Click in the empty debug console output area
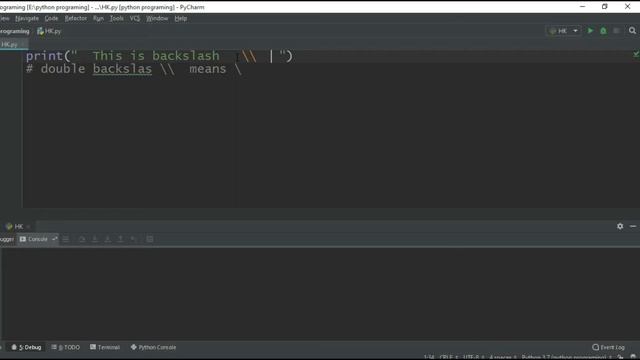The height and width of the screenshot is (360, 640). (320, 294)
